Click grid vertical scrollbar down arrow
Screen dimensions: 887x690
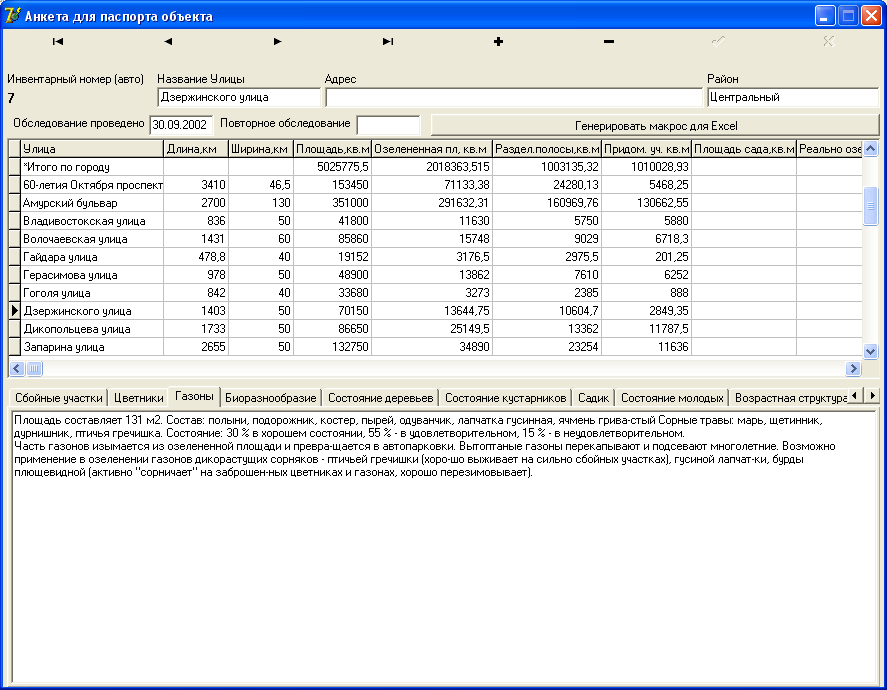pos(871,351)
